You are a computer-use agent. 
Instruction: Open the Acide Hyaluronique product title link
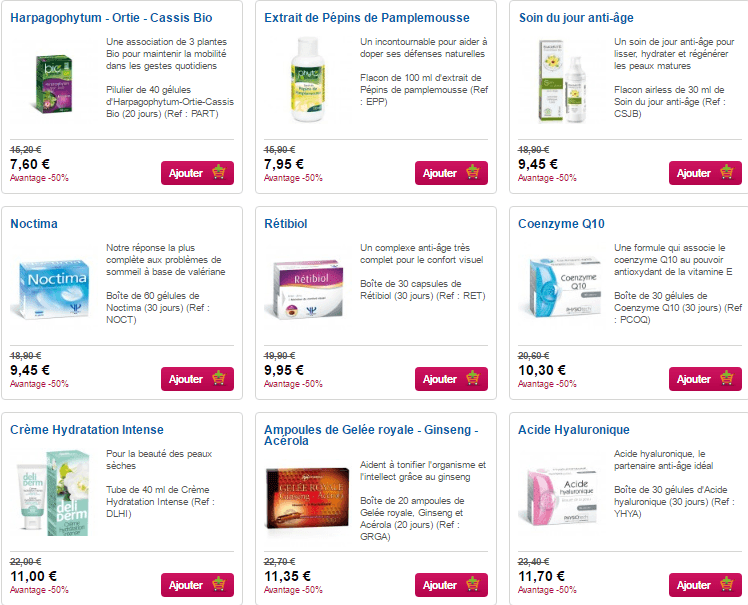(x=574, y=430)
